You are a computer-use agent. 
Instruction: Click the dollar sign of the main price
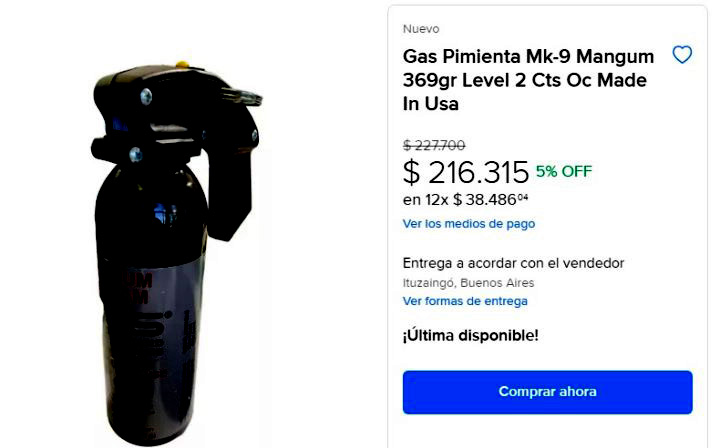coord(411,173)
